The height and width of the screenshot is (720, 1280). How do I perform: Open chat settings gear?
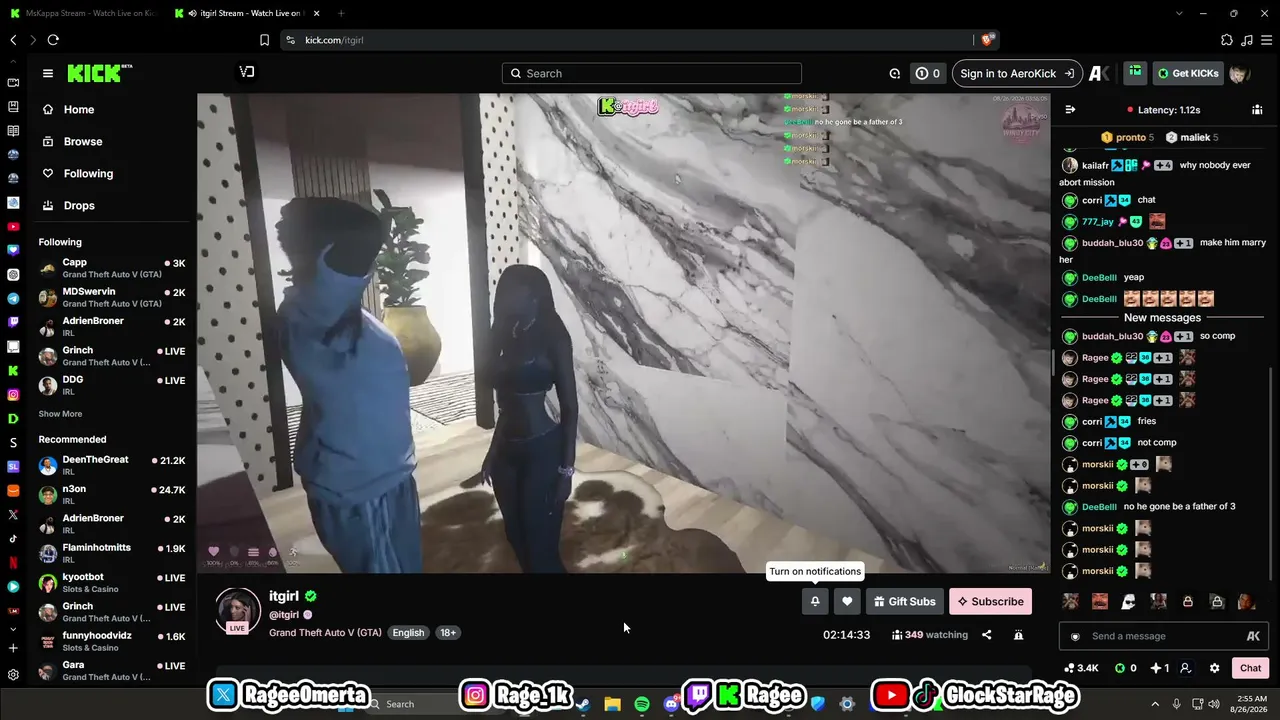tap(1214, 668)
